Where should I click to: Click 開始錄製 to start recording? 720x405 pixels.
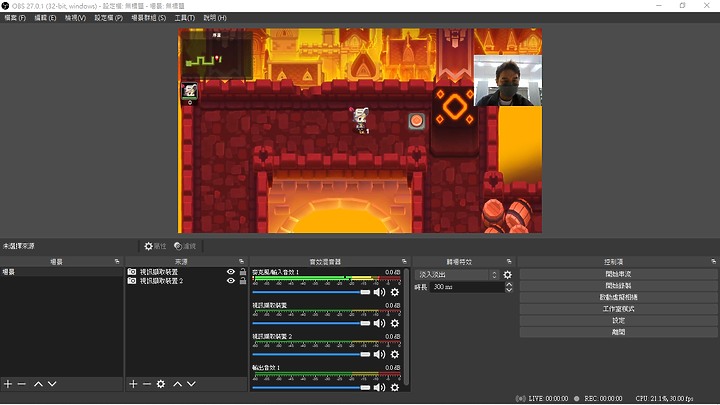pos(619,286)
